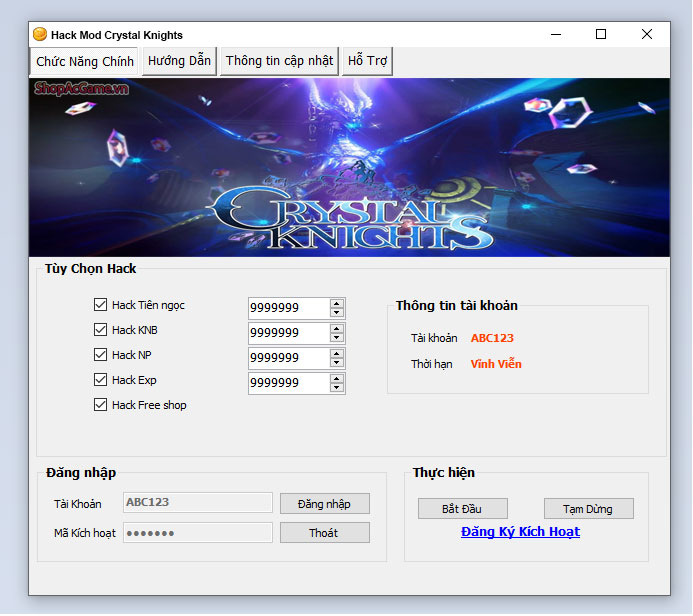Click the Hack Tiên ngọc number field
Screen dimensions: 693x616
(x=289, y=308)
